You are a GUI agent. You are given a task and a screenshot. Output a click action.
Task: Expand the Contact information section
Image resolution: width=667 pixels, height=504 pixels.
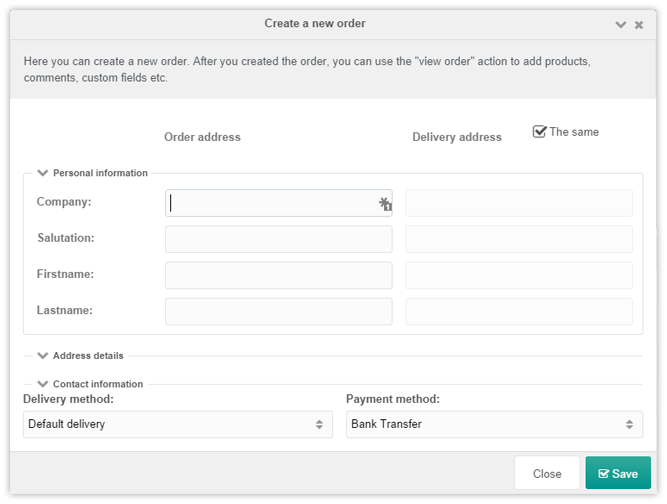pos(43,384)
